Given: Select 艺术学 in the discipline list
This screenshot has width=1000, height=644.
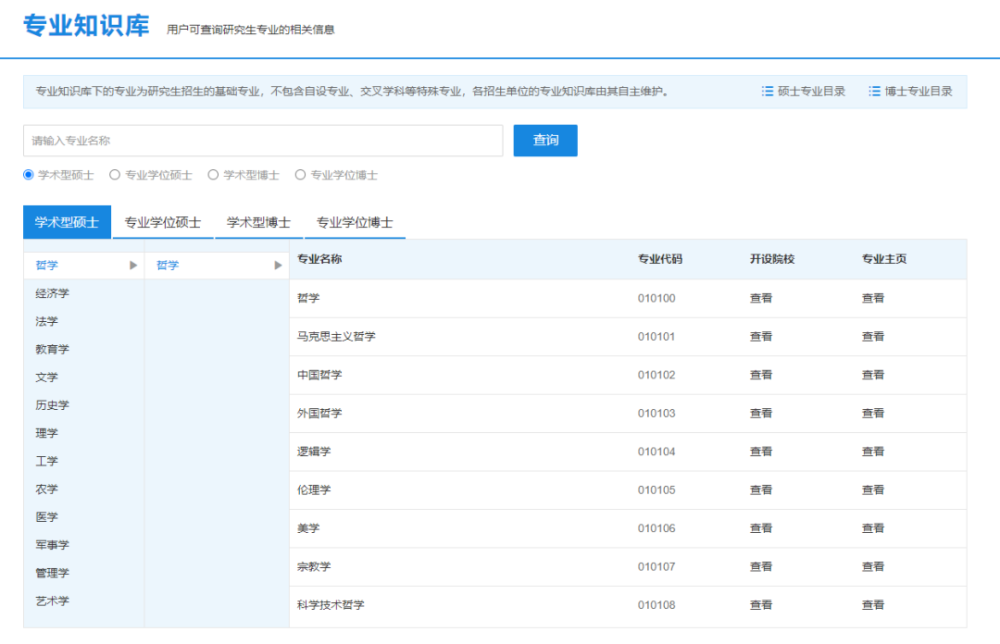Looking at the screenshot, I should [x=52, y=601].
